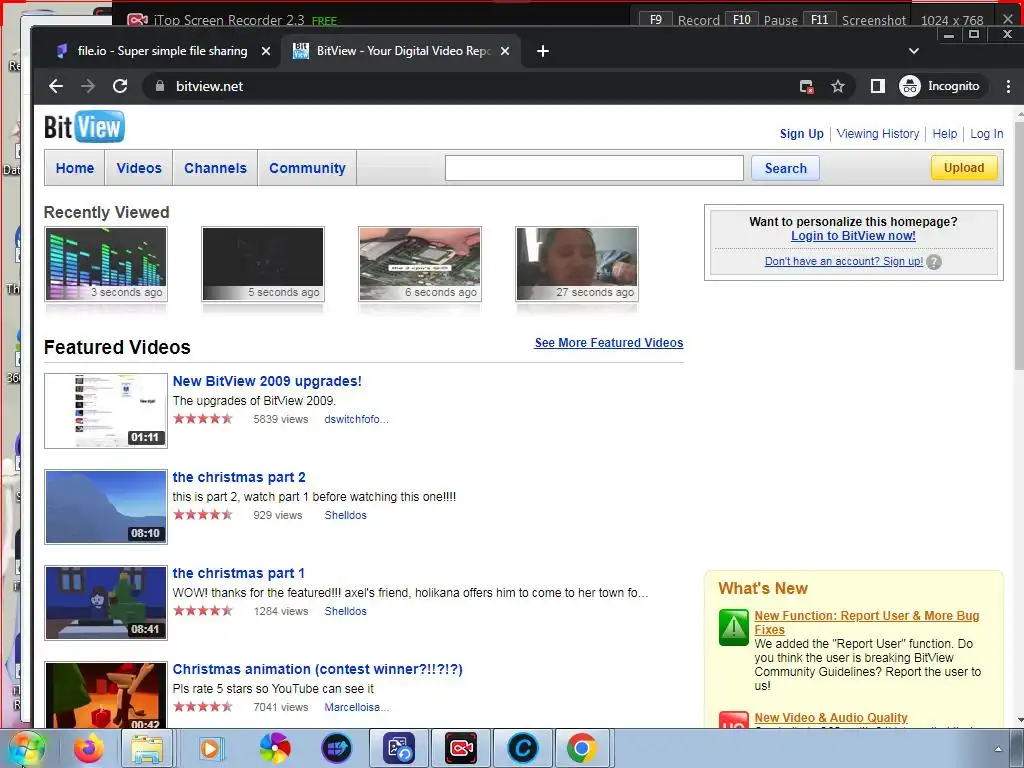Image resolution: width=1024 pixels, height=768 pixels.
Task: Open recently viewed thumbnail, 27 seconds ago
Action: (577, 264)
